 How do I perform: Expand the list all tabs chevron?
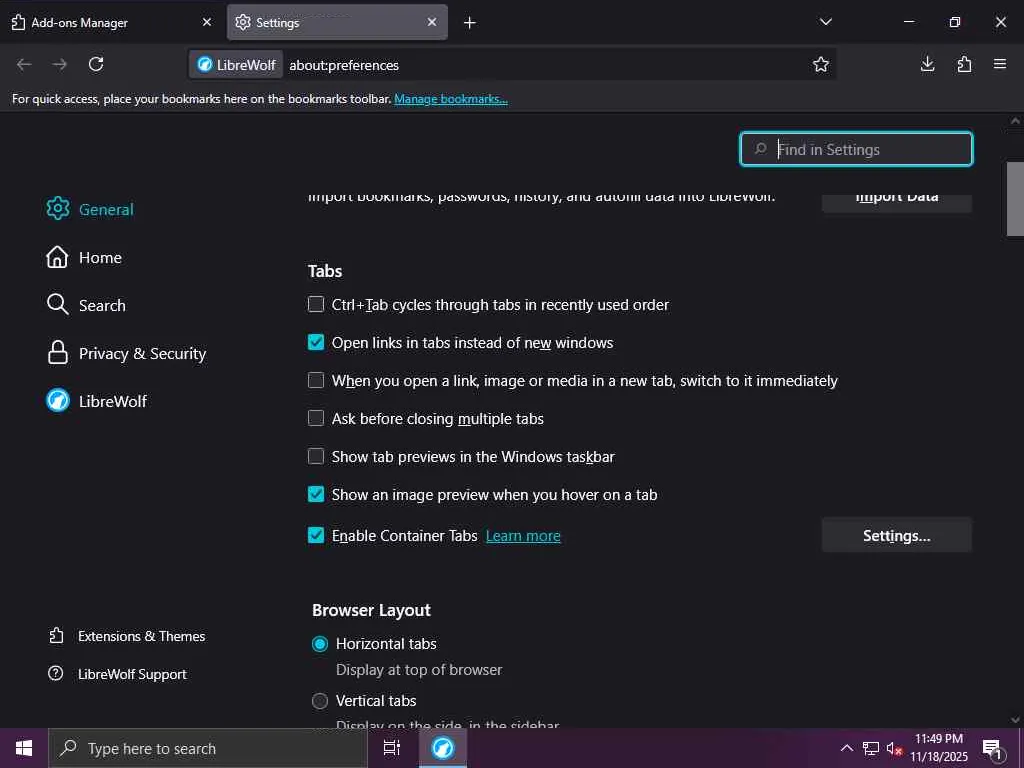pos(826,22)
